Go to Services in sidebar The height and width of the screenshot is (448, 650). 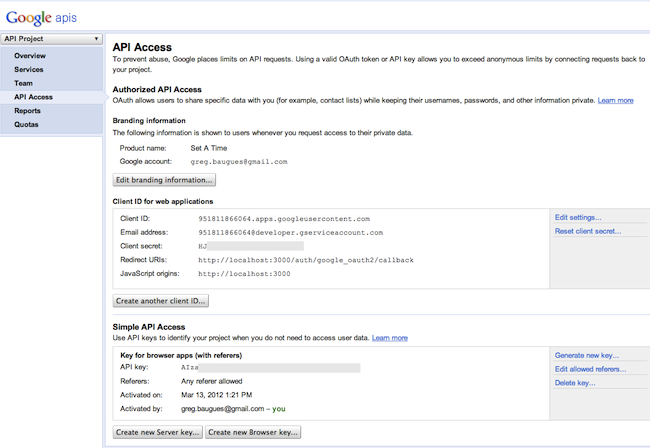29,69
